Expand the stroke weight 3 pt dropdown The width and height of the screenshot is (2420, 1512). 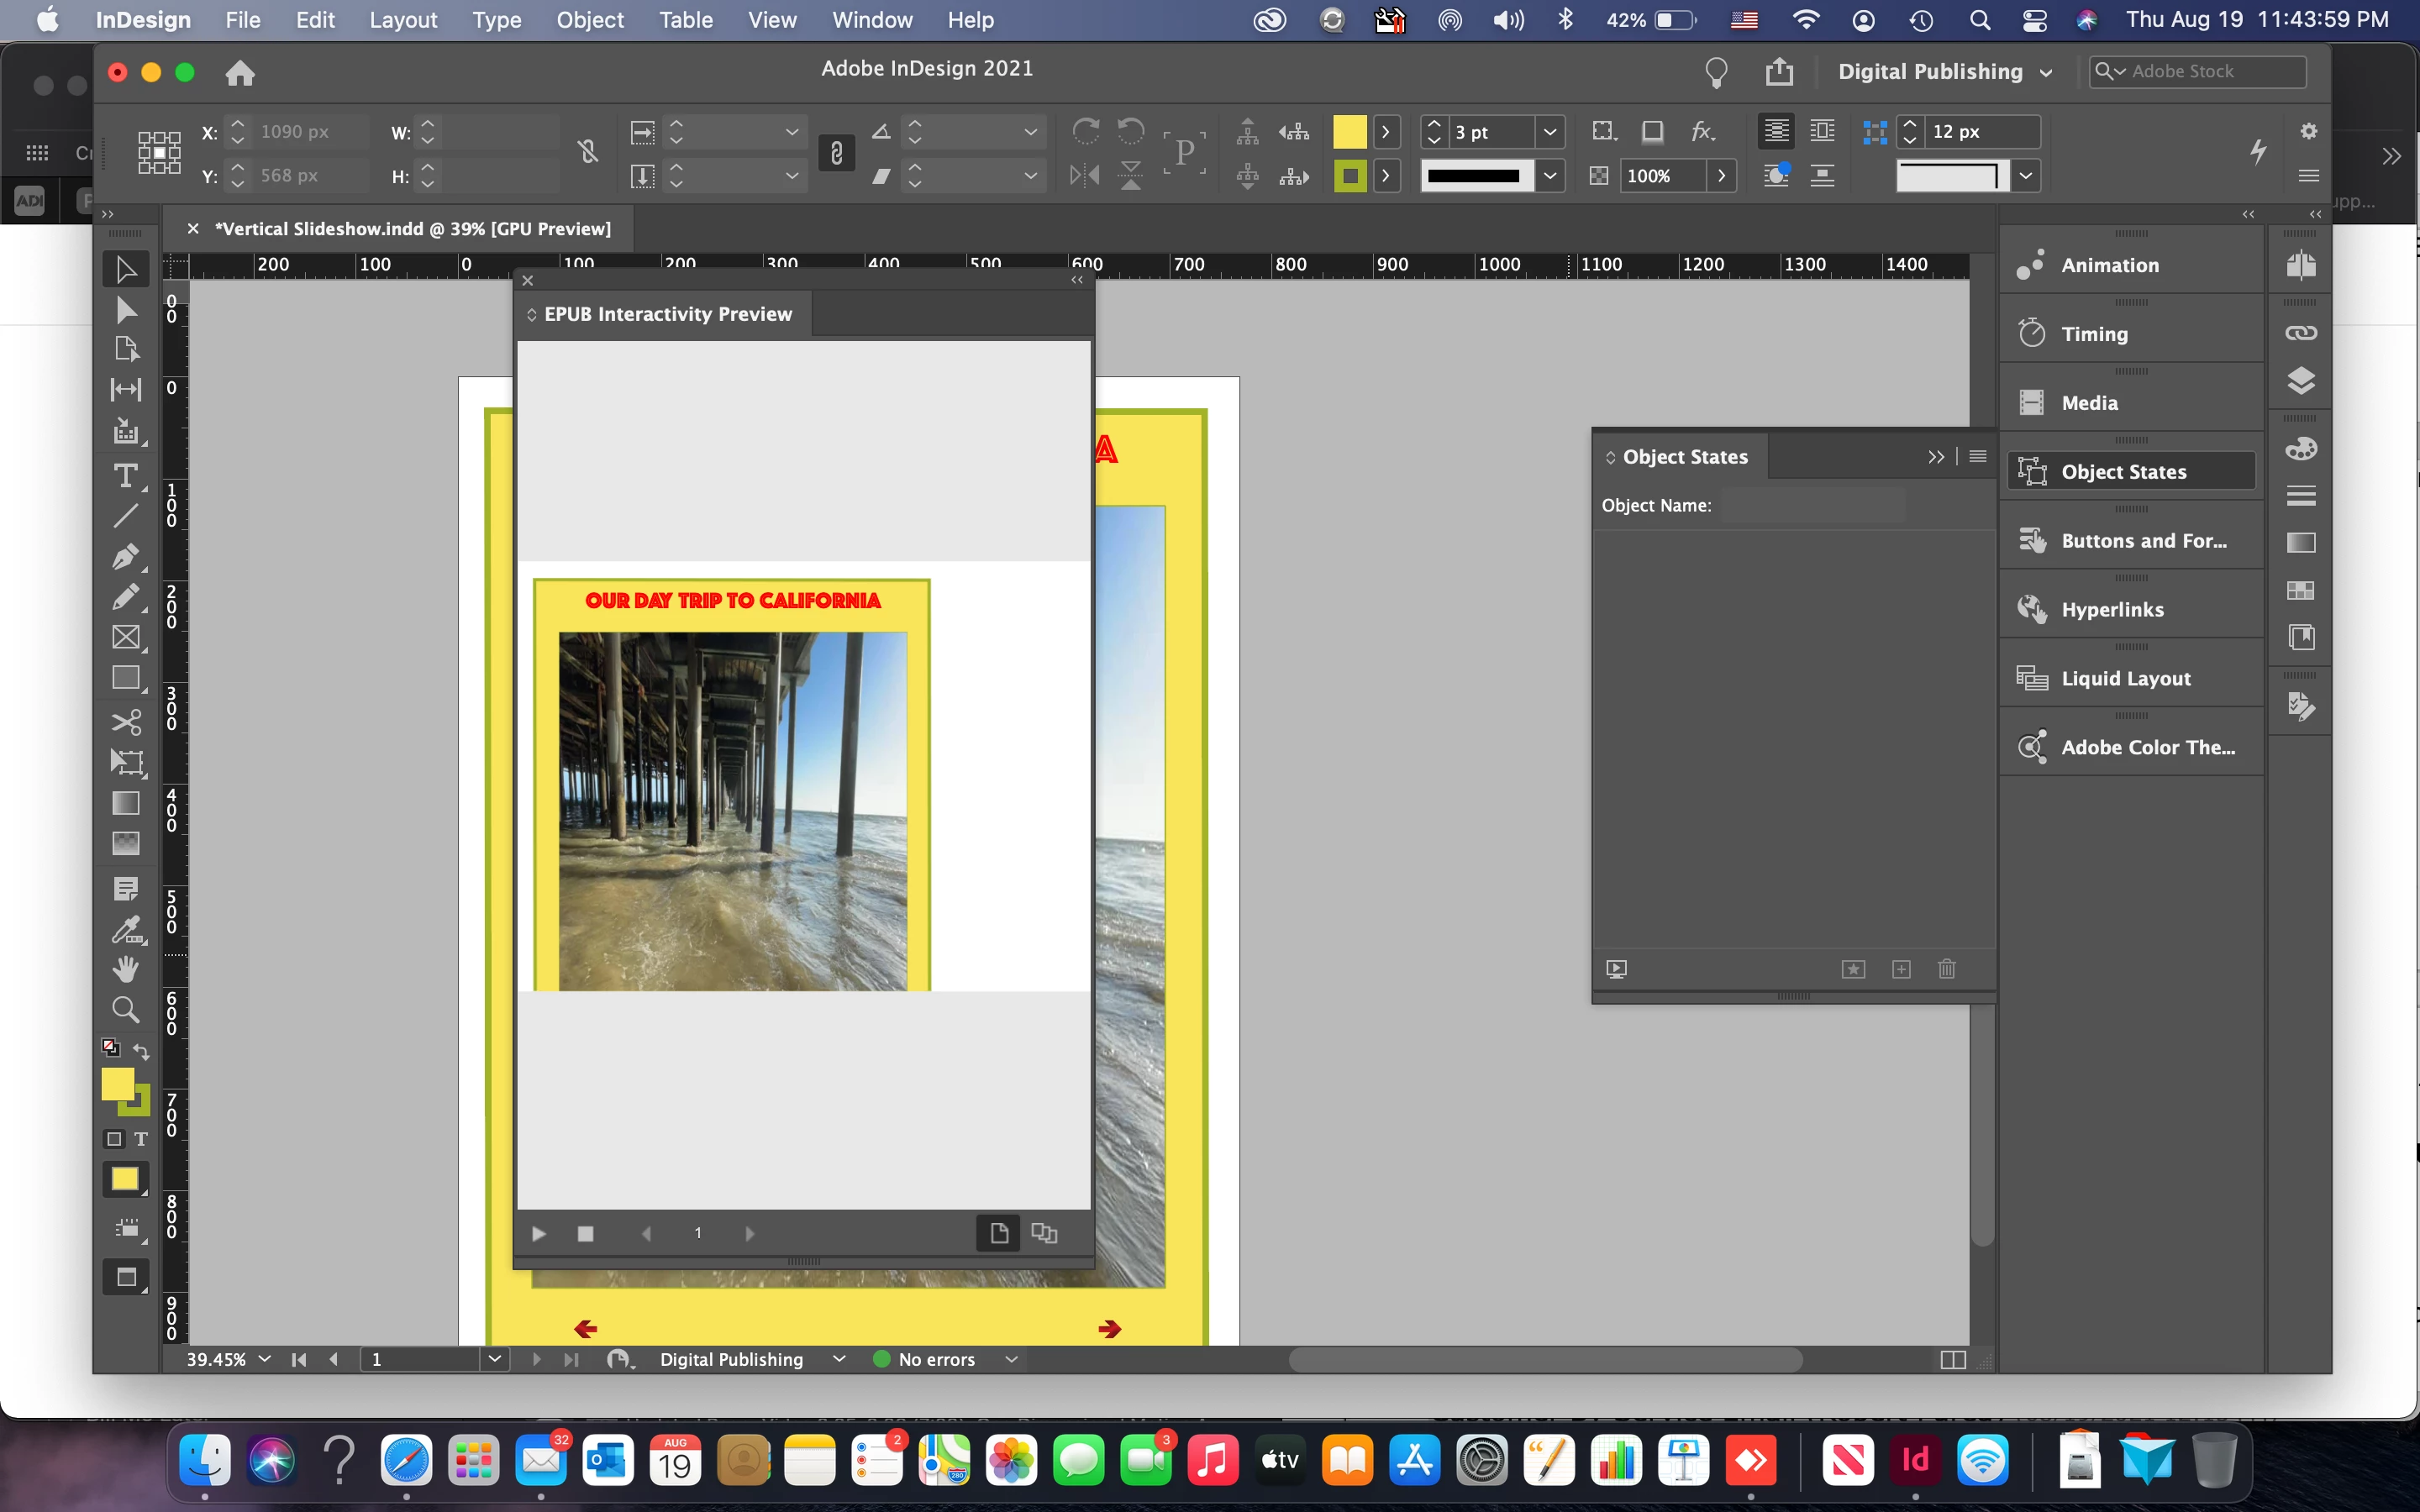tap(1549, 132)
